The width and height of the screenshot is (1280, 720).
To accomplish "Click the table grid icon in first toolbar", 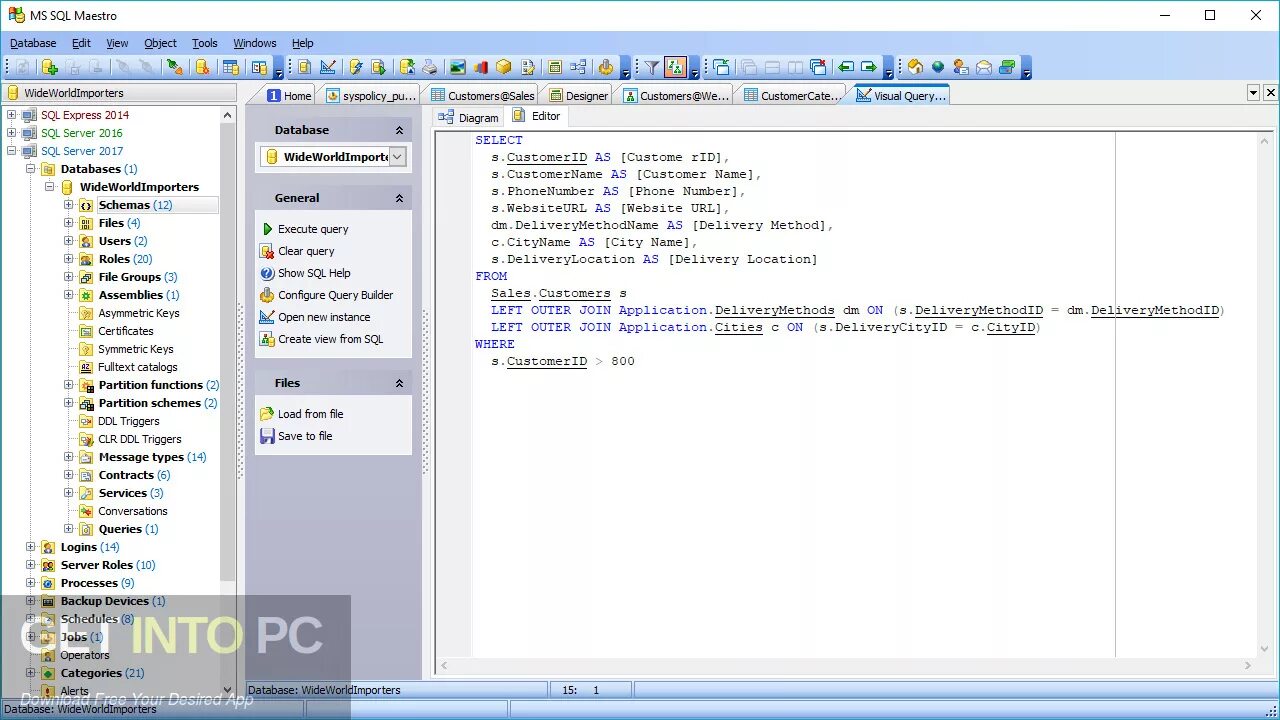I will (231, 67).
